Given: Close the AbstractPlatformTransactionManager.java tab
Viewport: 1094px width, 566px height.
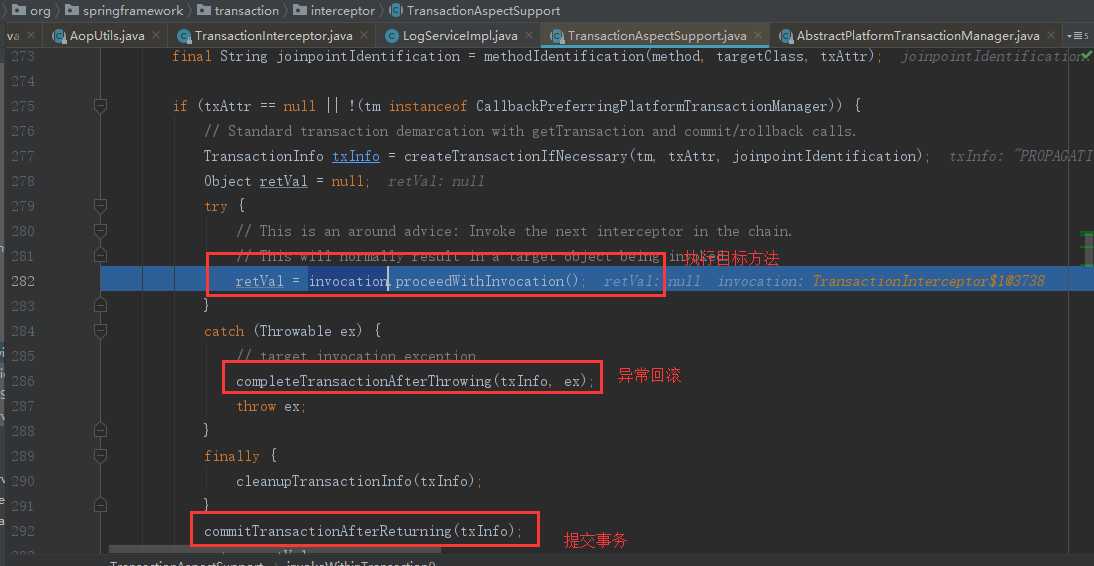Looking at the screenshot, I should tap(1051, 35).
